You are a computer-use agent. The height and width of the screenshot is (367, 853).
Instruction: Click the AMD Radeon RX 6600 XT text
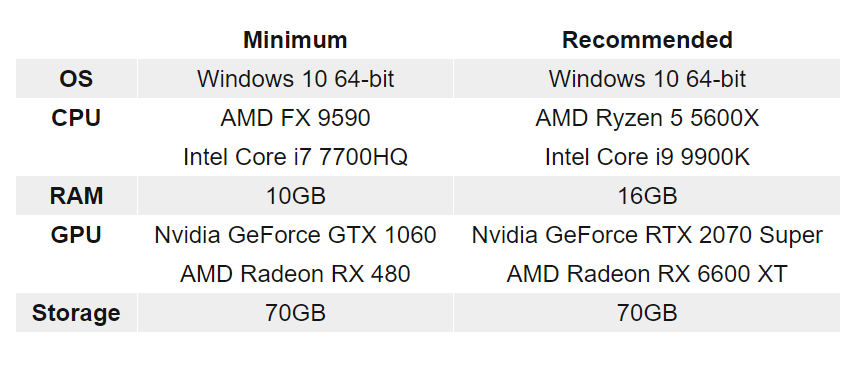(647, 274)
